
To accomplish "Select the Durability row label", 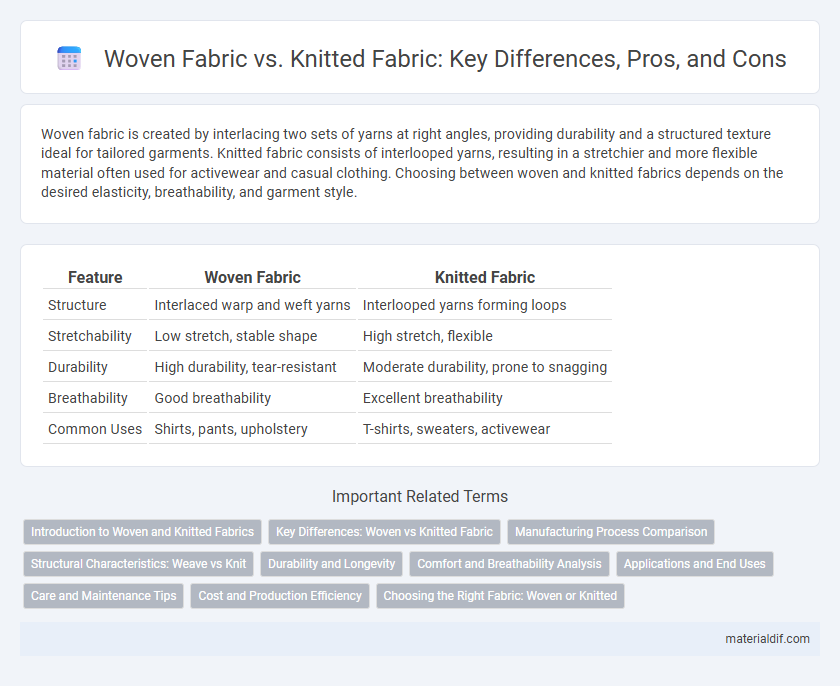I will pyautogui.click(x=78, y=367).
